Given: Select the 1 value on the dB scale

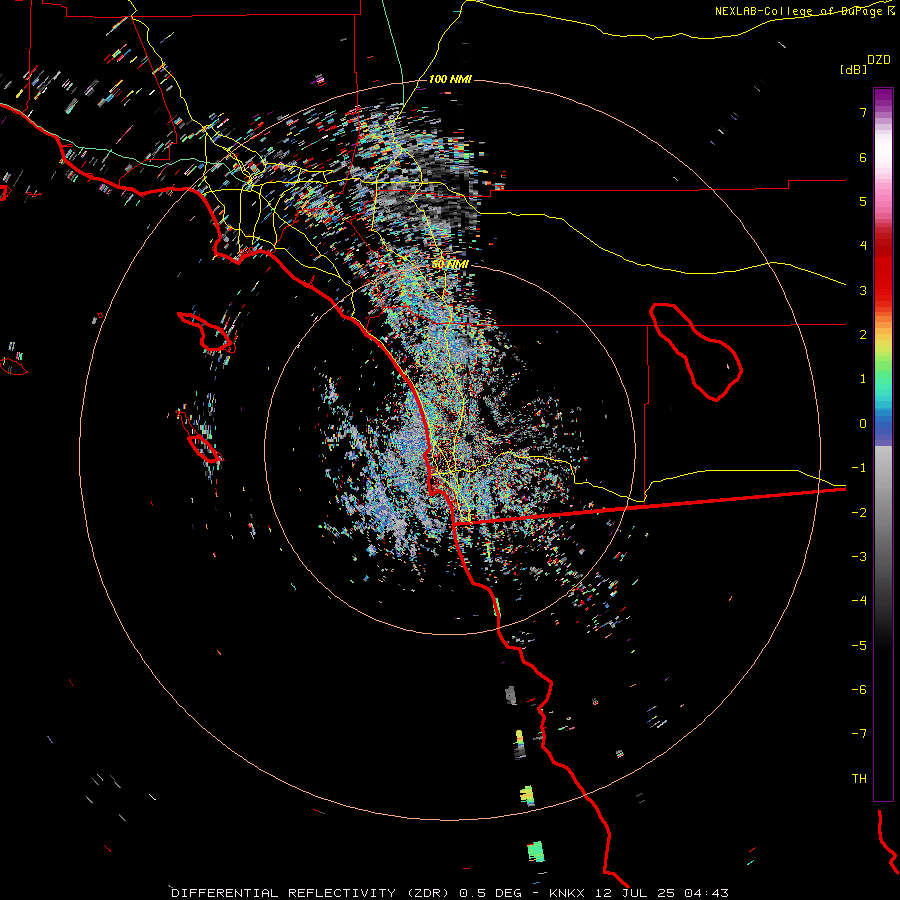Looking at the screenshot, I should [863, 379].
